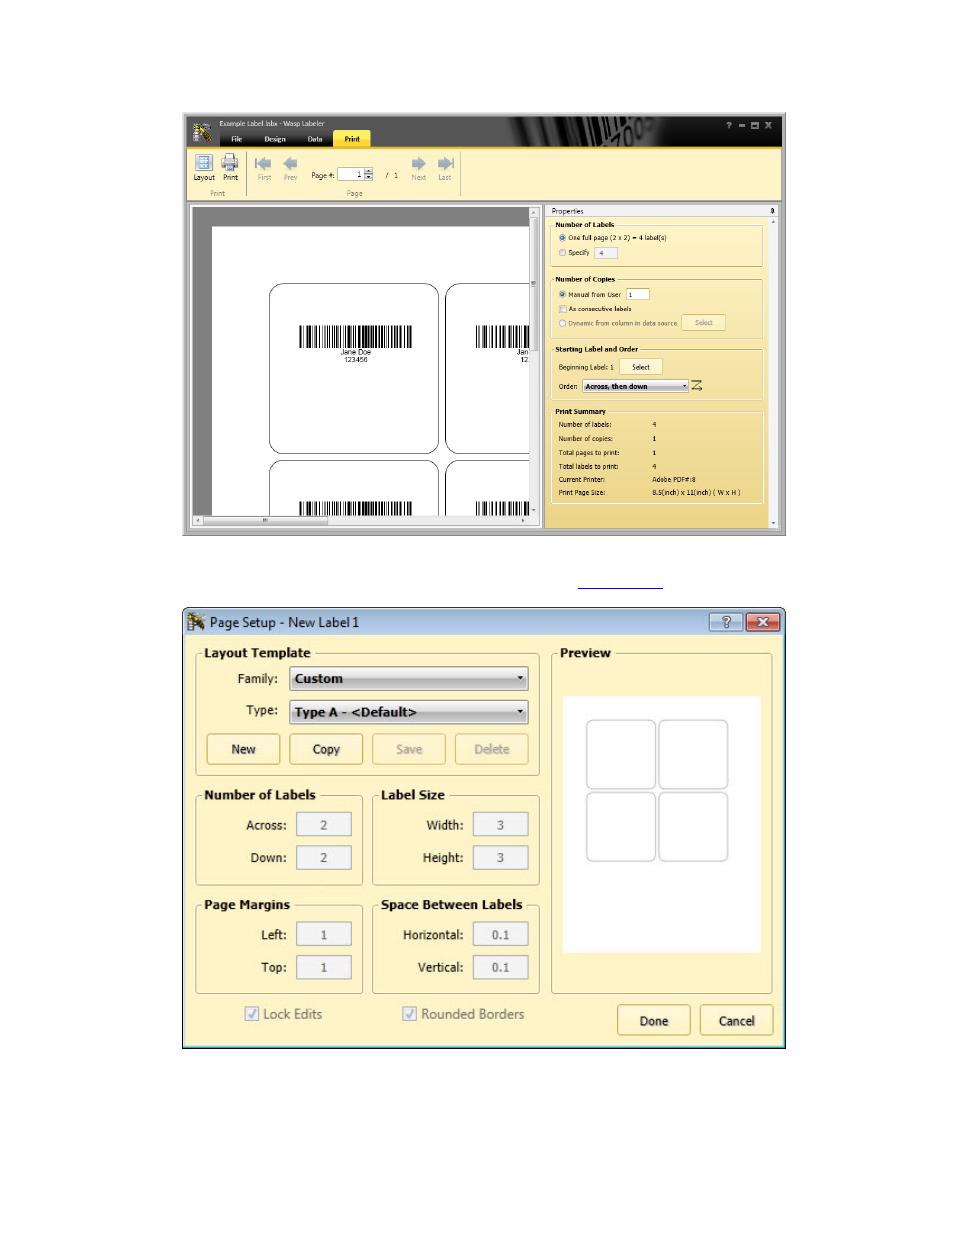Select Manual from User radio option
954x1235 pixels.
(x=562, y=294)
